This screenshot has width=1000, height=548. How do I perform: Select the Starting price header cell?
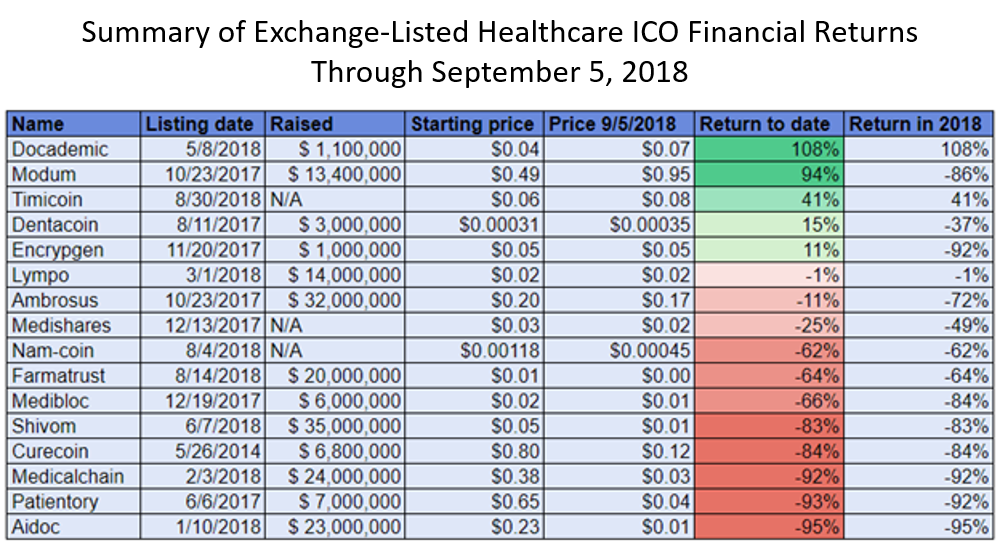tap(474, 124)
